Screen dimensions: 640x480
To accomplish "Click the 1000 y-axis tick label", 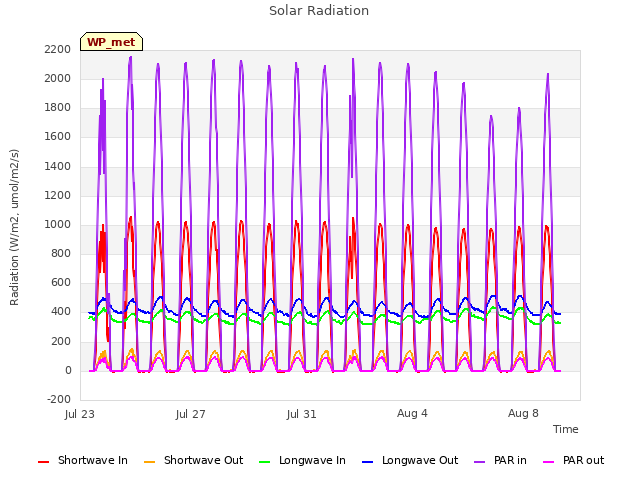I will 58,224.
